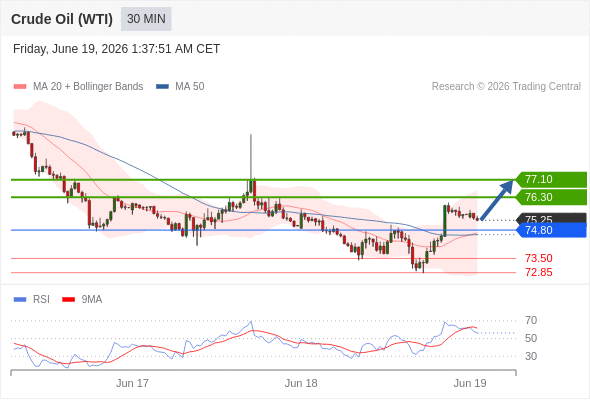
Task: Click the red 9MA legend icon
Action: pos(68,300)
